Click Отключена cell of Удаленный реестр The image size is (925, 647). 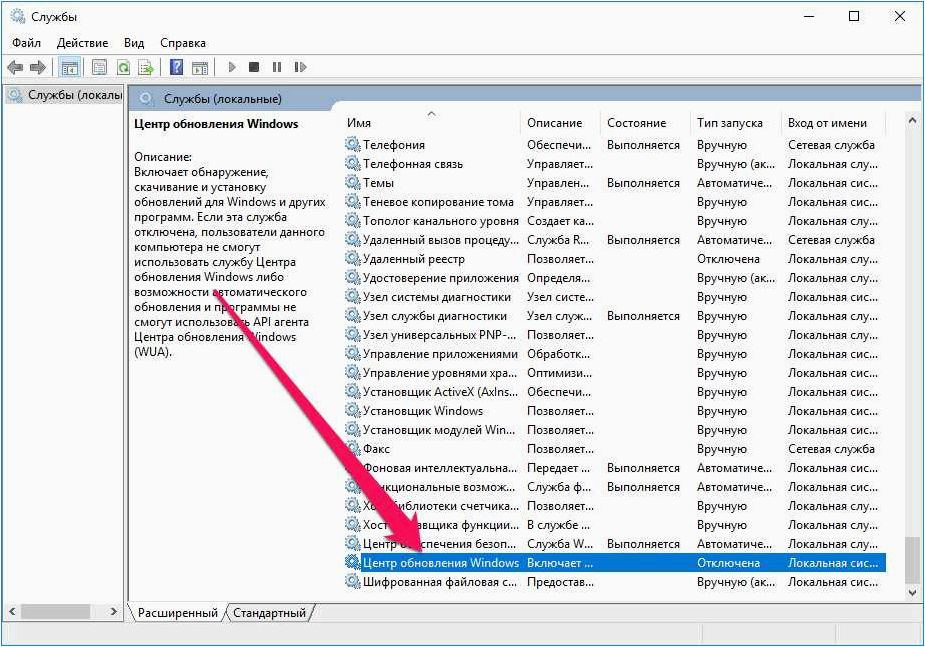coord(728,259)
